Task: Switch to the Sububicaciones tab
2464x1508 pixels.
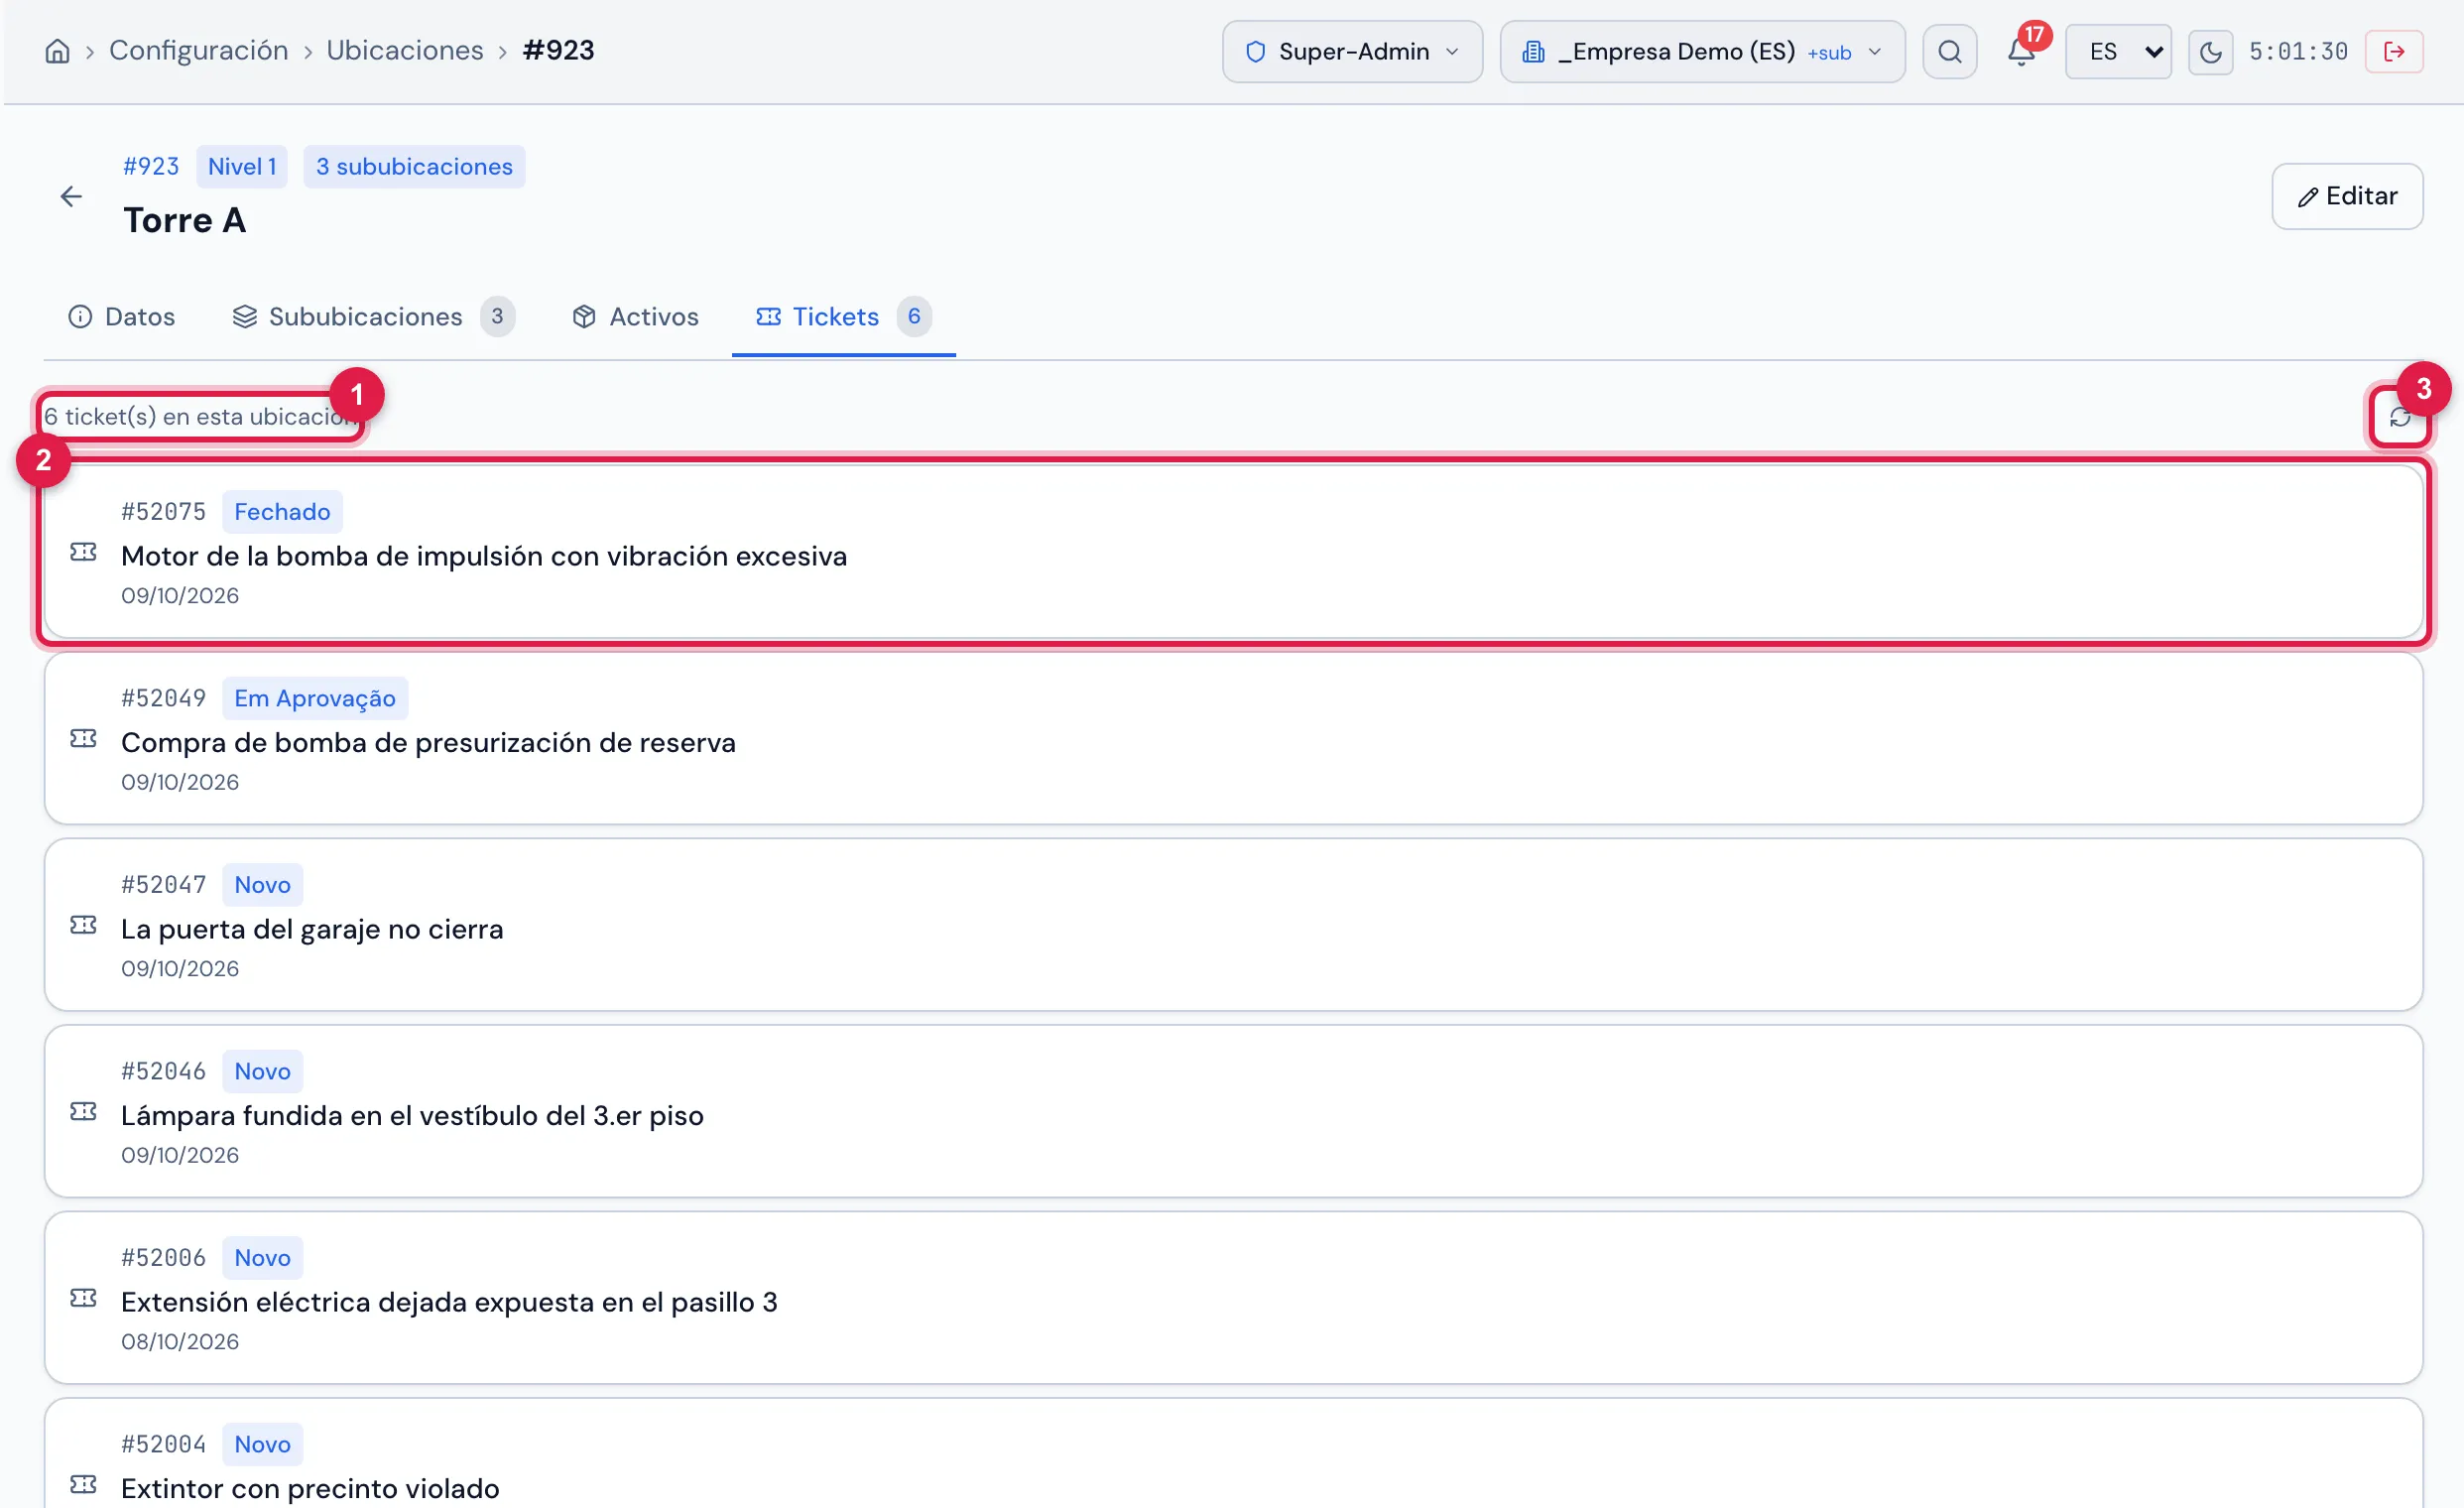Action: tap(373, 316)
